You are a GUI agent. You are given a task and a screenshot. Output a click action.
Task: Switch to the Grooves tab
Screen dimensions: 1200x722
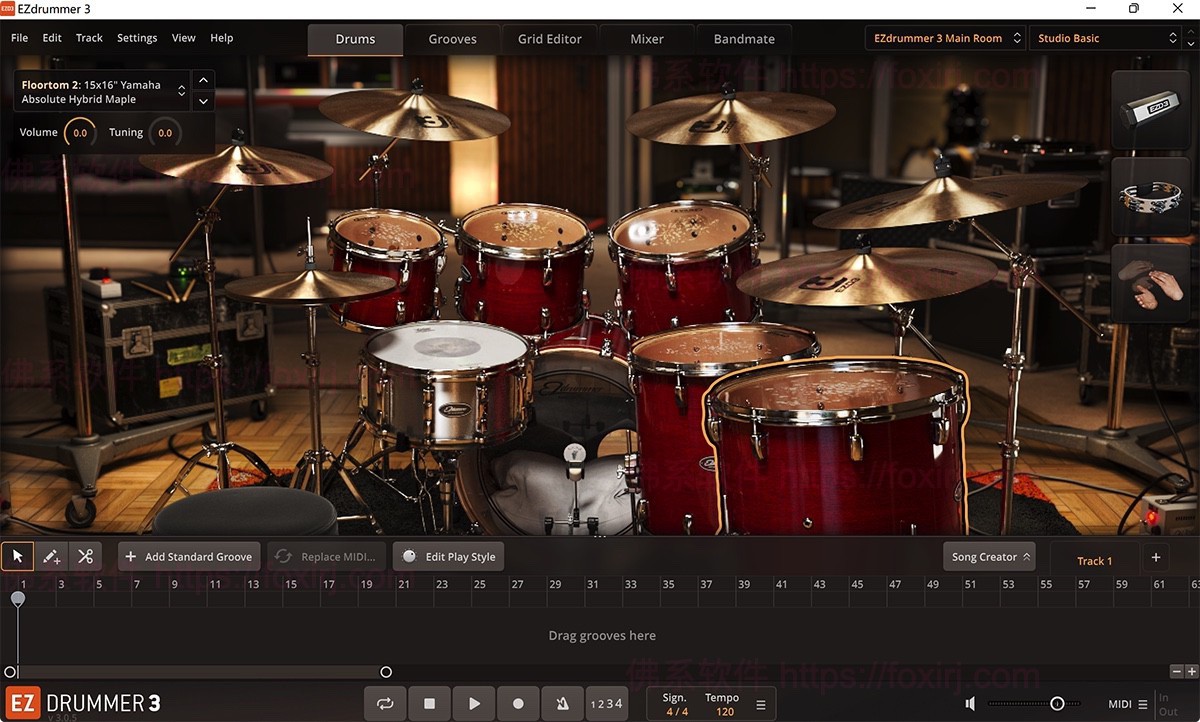452,38
